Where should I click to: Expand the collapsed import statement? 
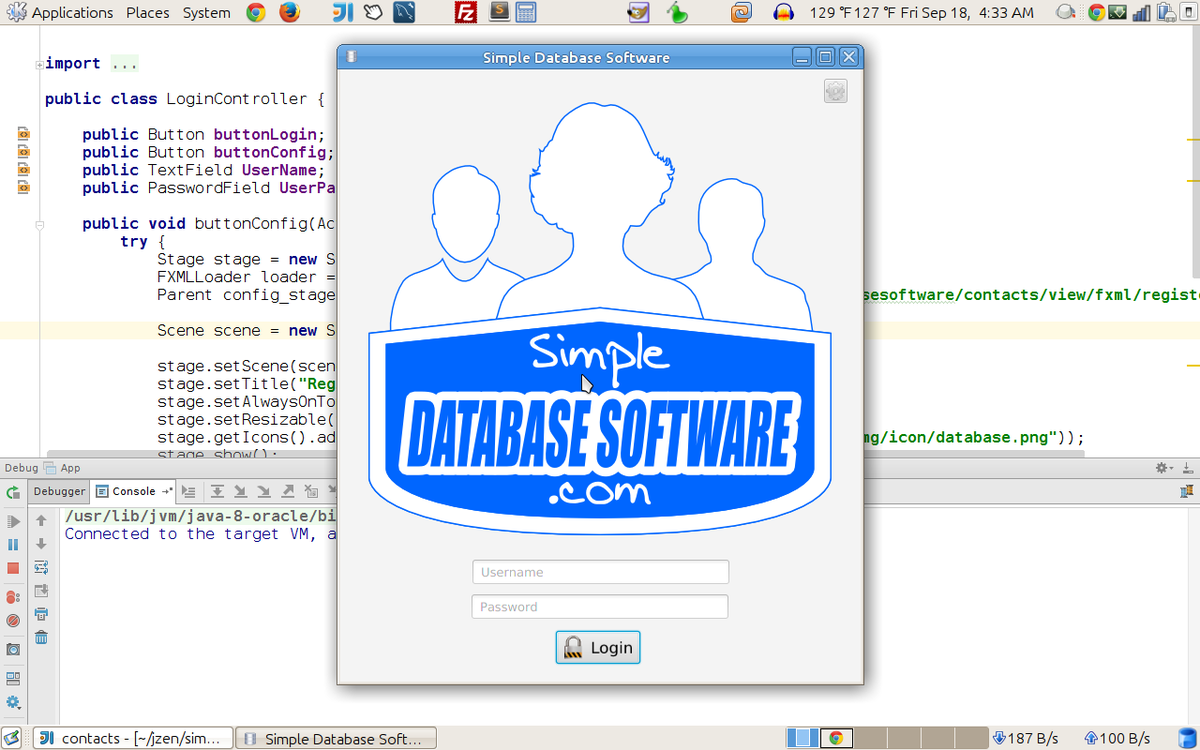tap(39, 64)
